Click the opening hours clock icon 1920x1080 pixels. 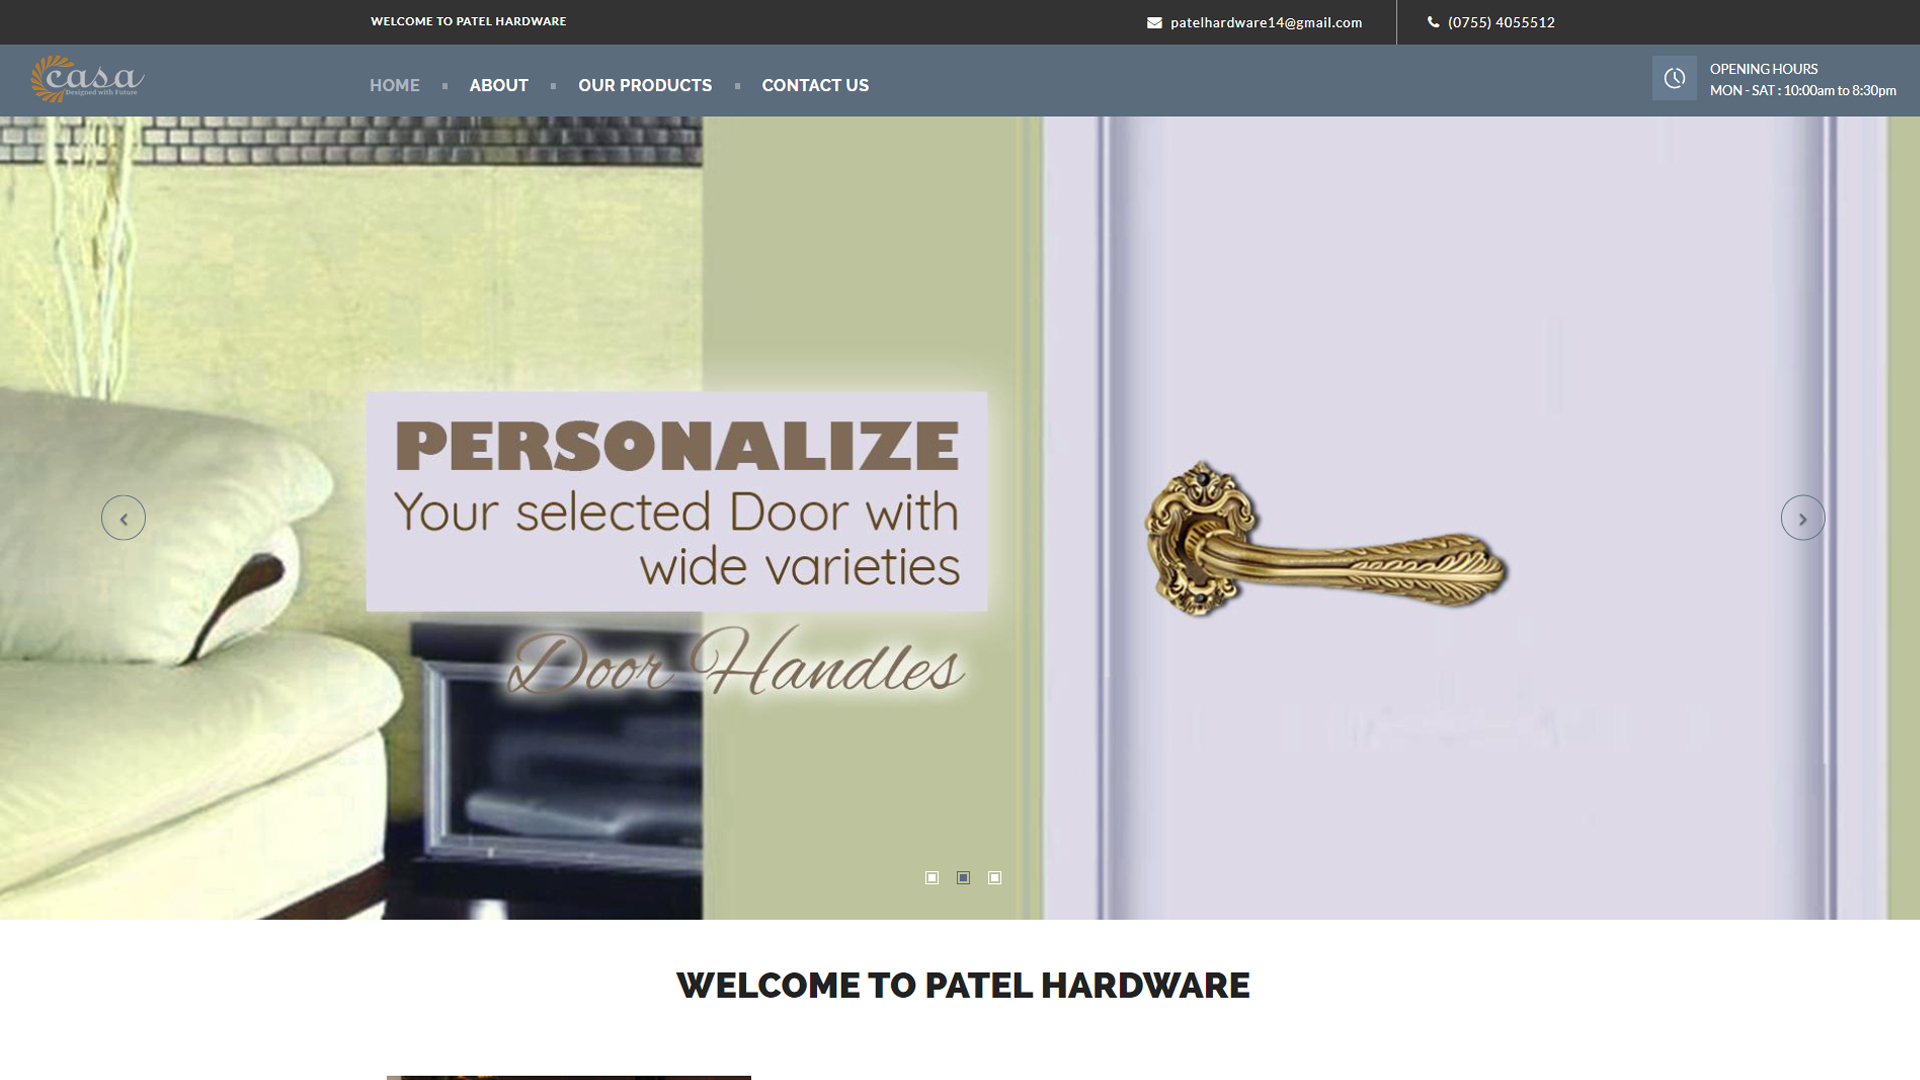(x=1674, y=78)
